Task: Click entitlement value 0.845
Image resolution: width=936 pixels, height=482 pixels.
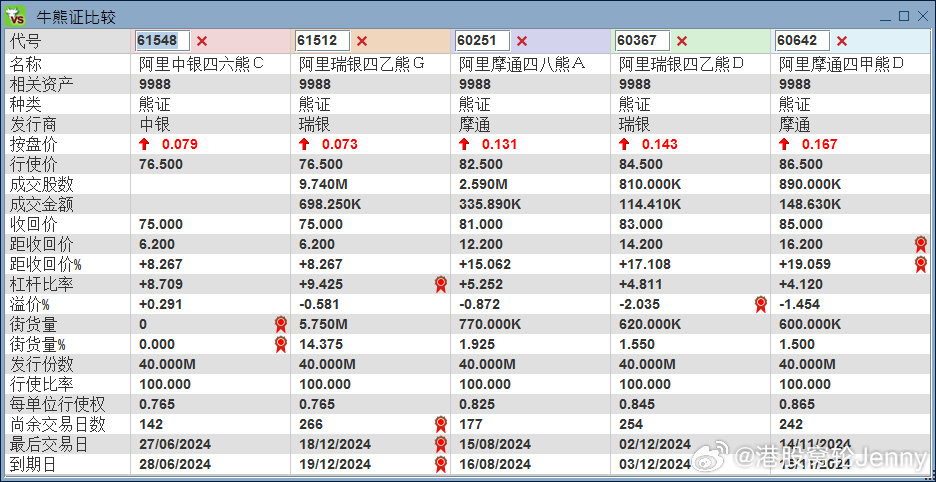Action: [636, 405]
